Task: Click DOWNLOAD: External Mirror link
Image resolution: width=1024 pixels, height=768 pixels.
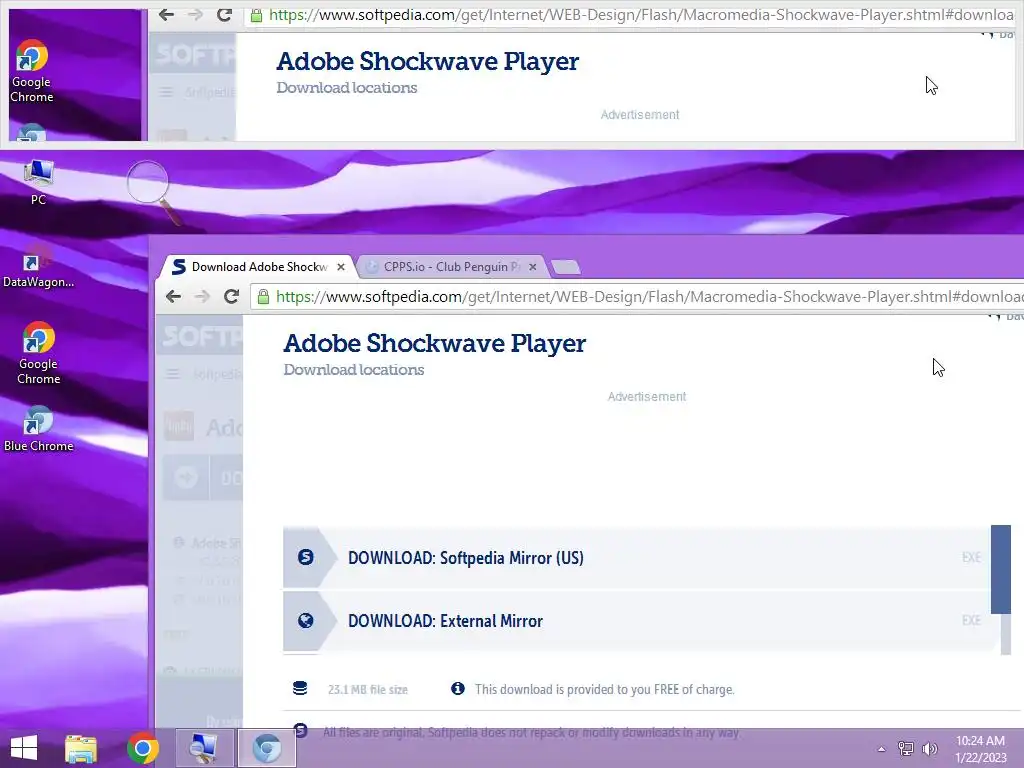Action: tap(445, 620)
